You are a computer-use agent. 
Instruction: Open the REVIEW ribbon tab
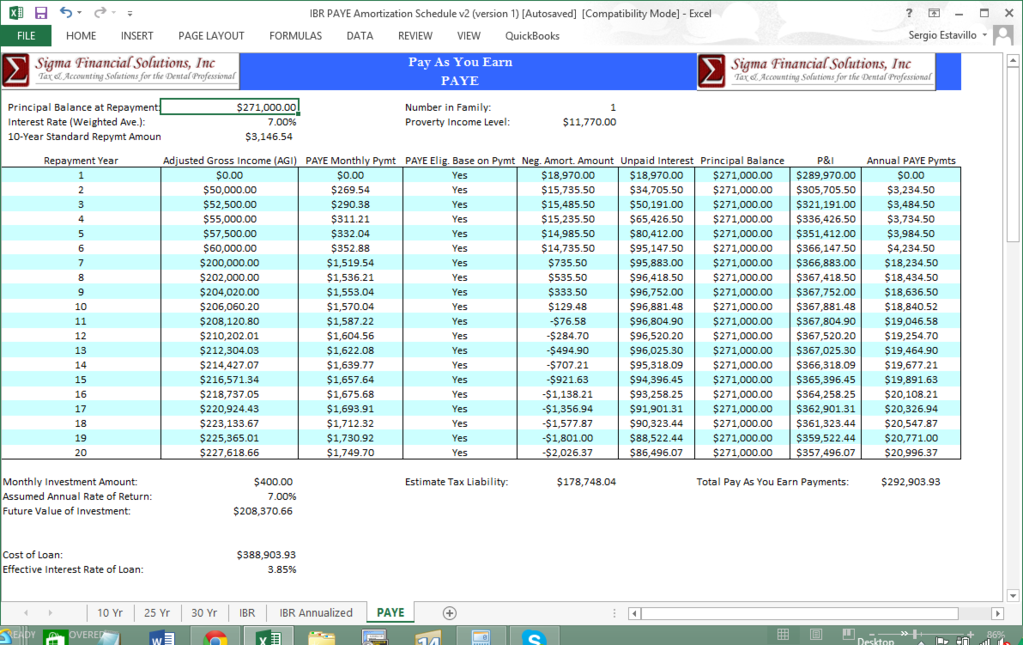click(x=415, y=36)
